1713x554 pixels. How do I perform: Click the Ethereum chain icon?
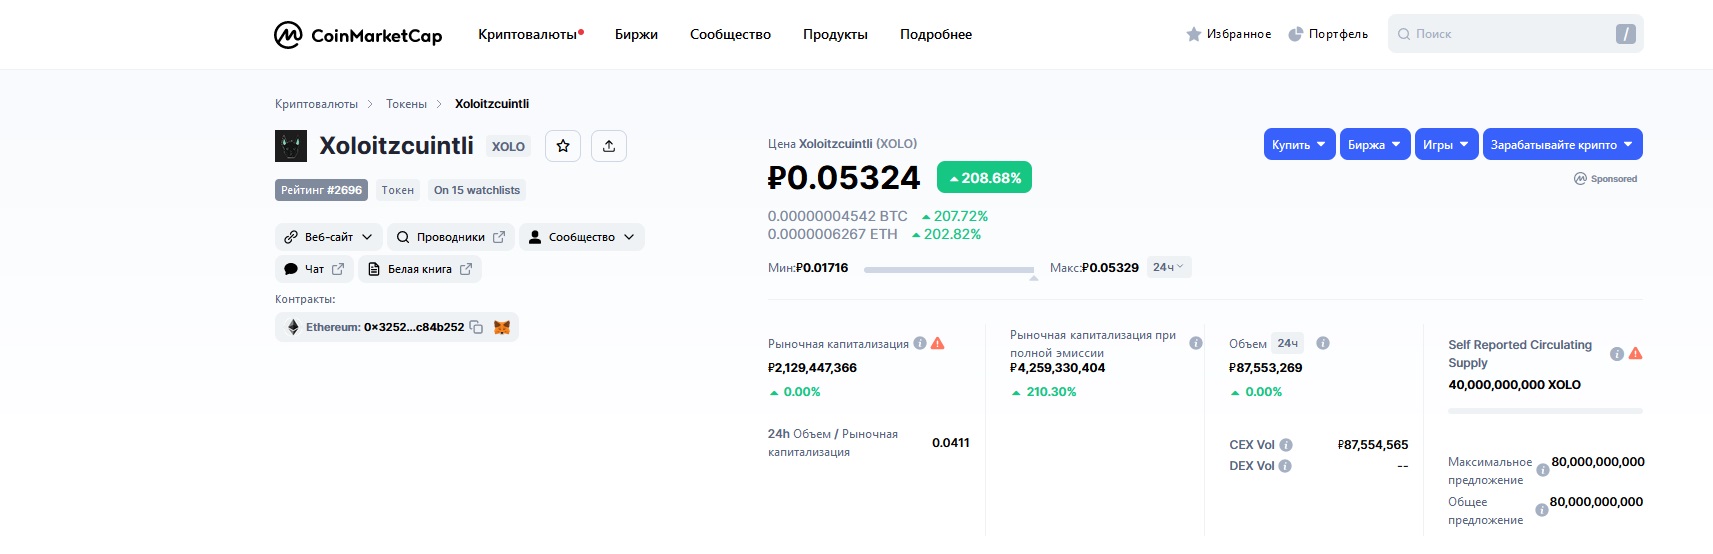(x=293, y=327)
